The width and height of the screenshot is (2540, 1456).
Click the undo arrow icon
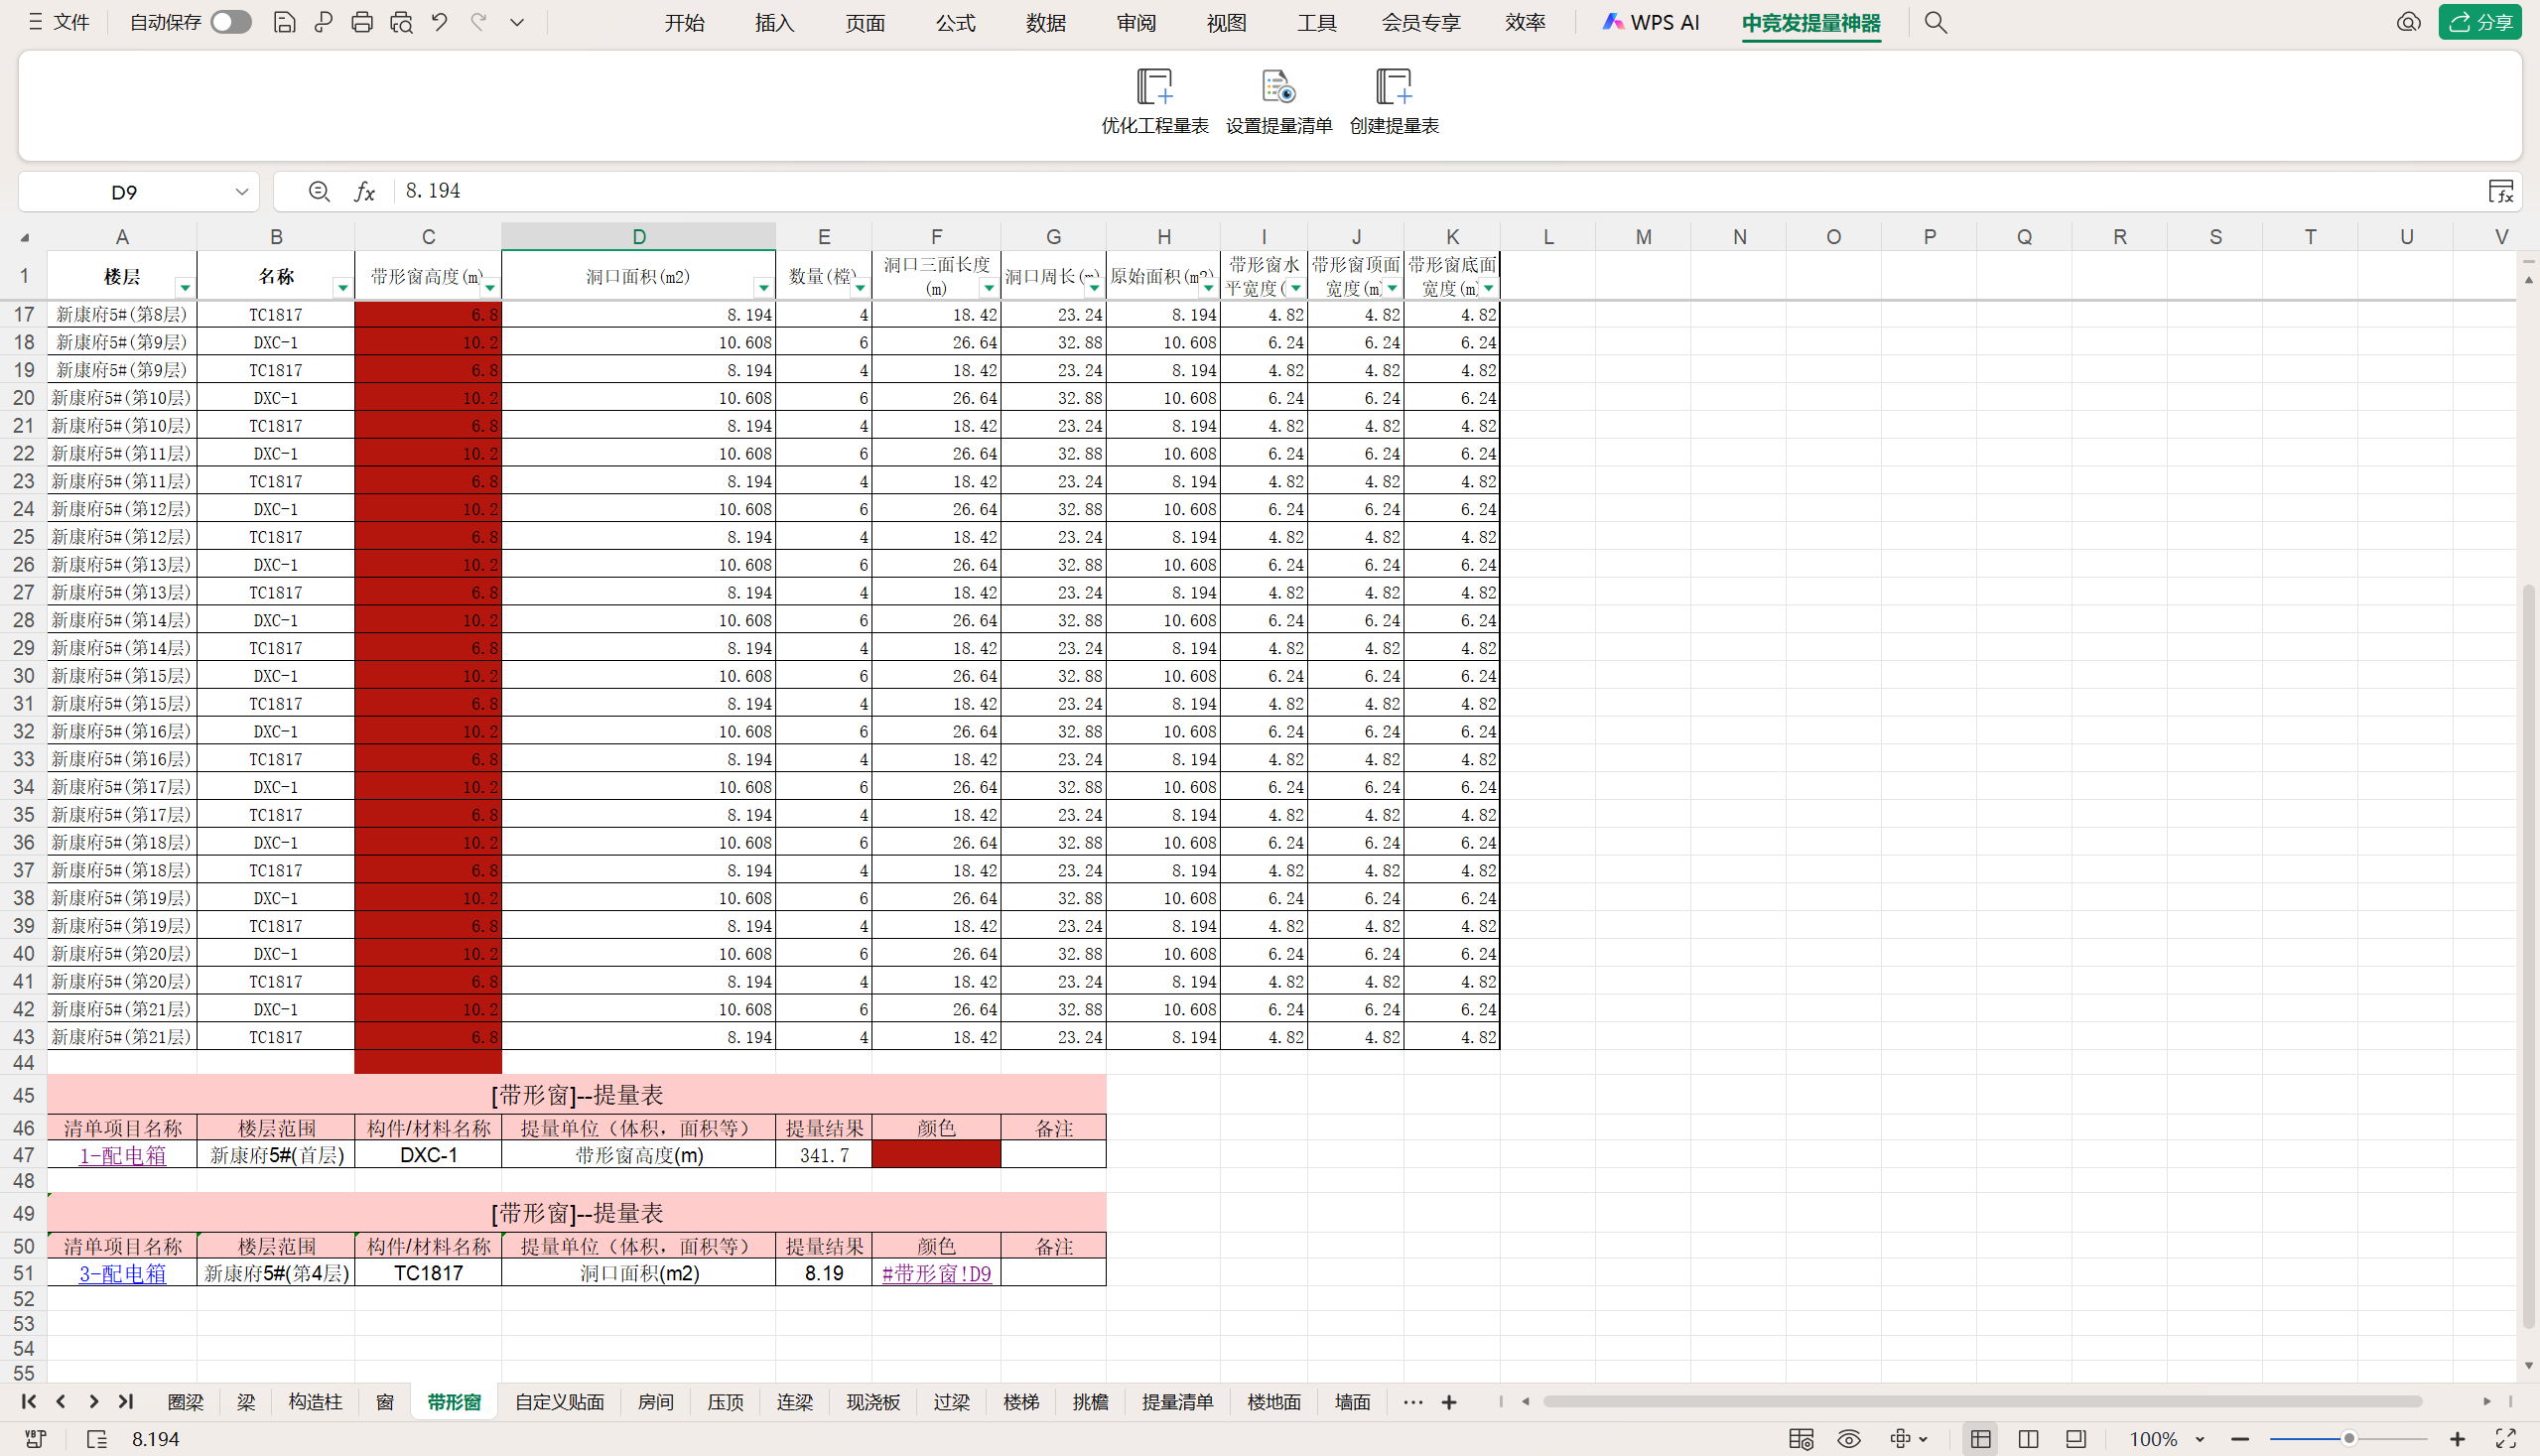pyautogui.click(x=439, y=22)
